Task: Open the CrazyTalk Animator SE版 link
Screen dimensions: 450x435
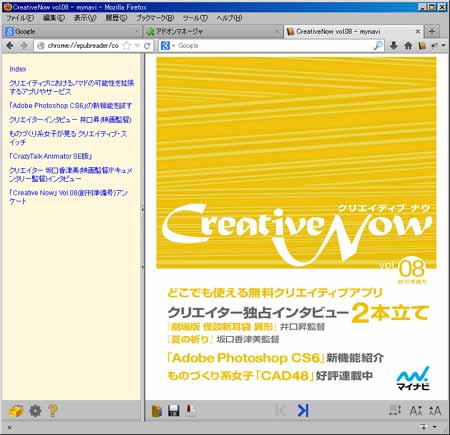Action: 50,156
